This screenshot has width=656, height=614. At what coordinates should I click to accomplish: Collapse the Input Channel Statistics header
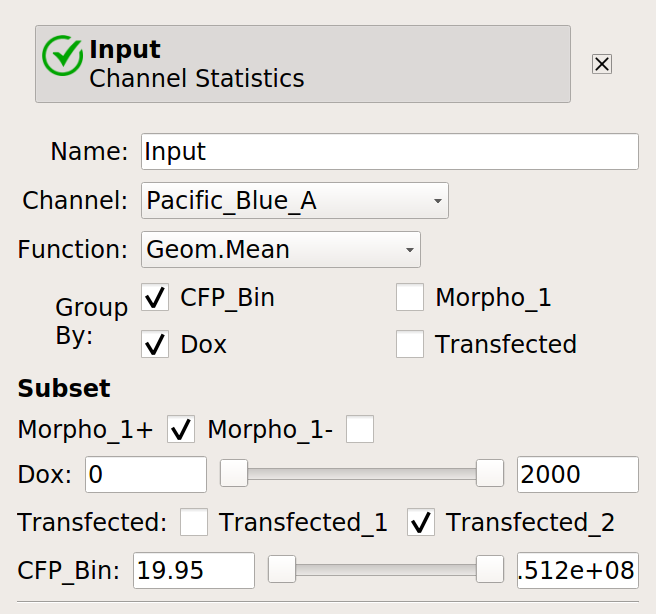click(x=303, y=64)
